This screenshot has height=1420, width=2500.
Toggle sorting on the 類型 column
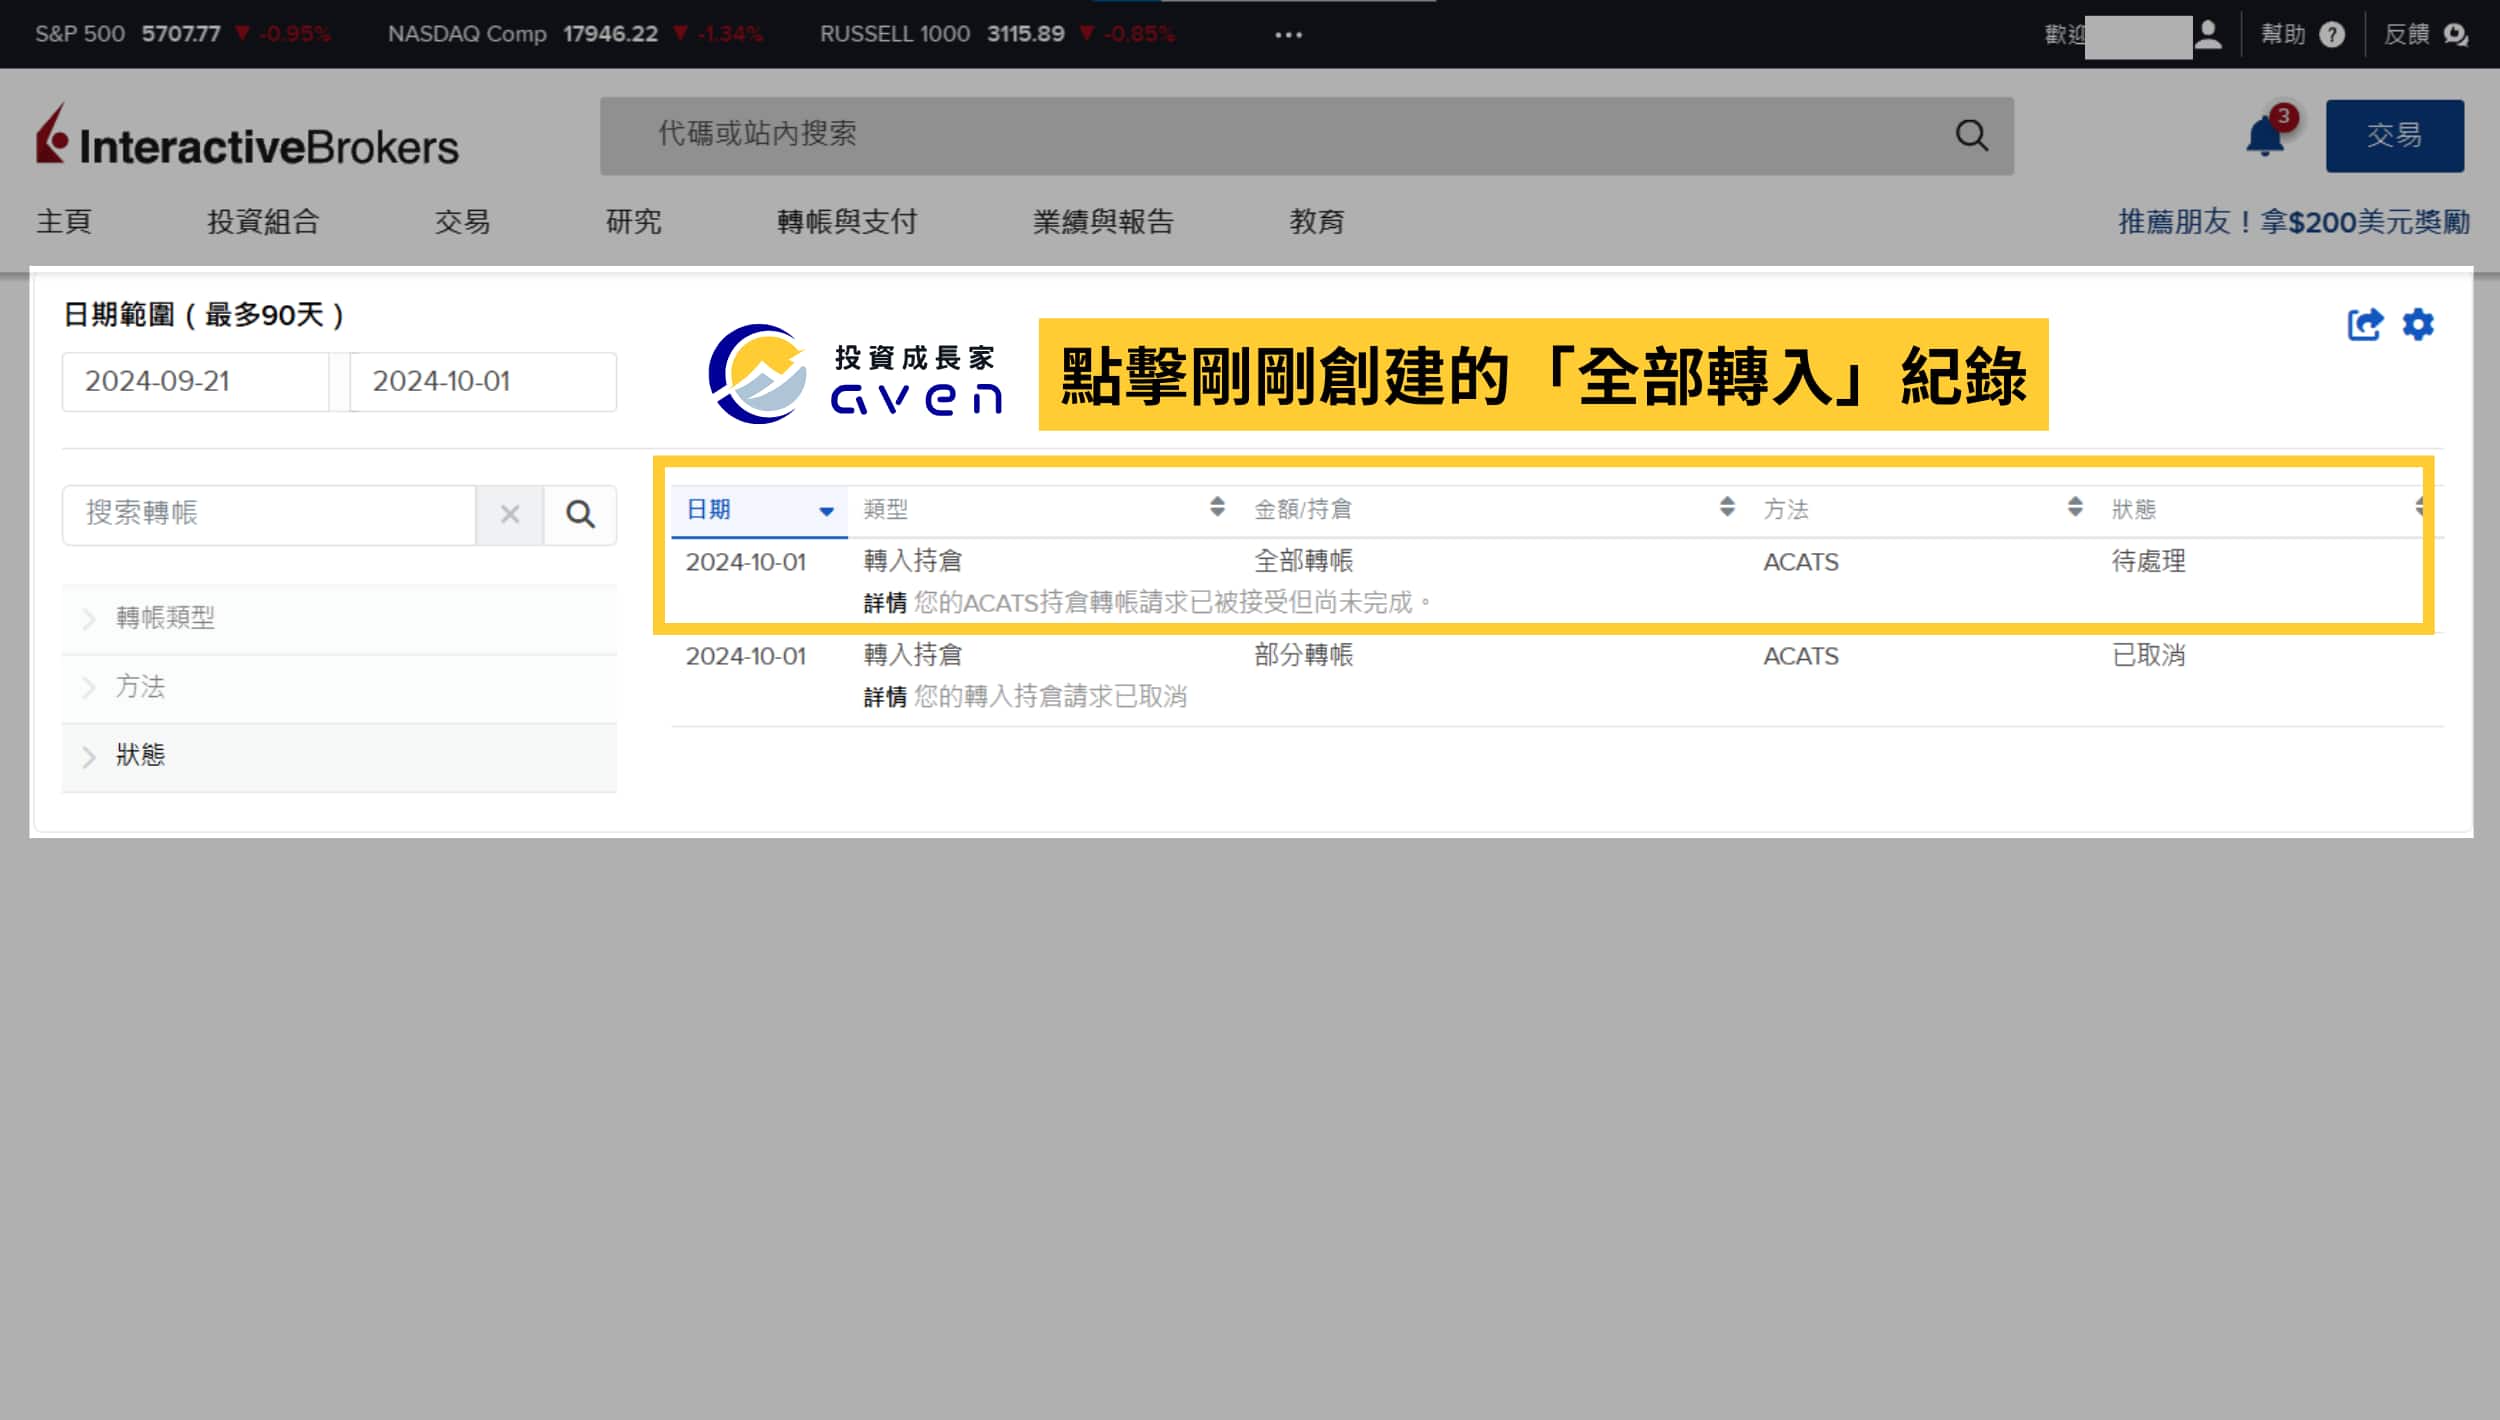[x=1216, y=508]
